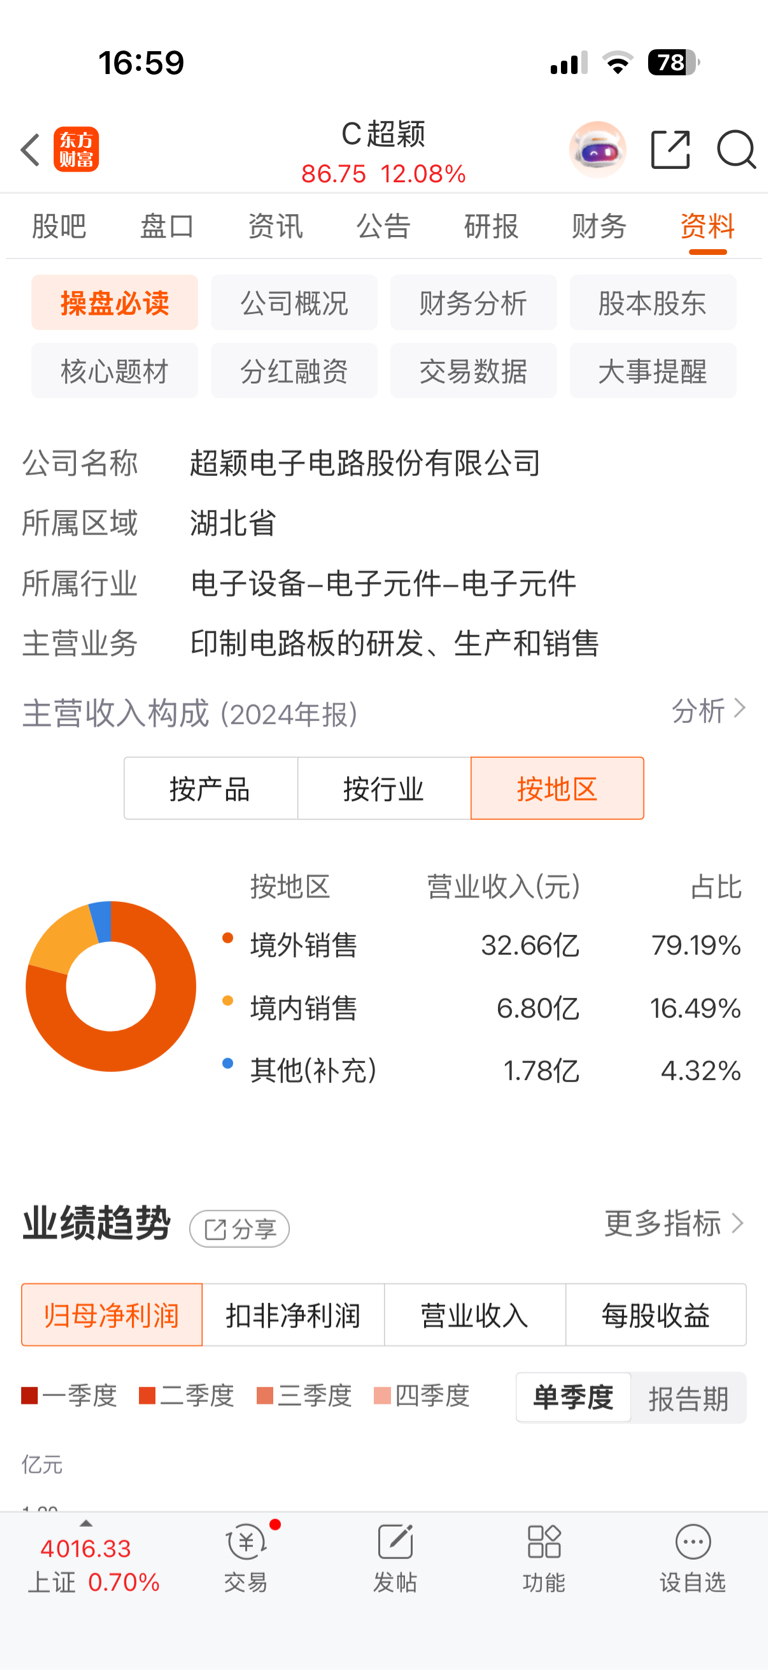This screenshot has height=1670, width=768.
Task: Tap the 东方财富 logo icon
Action: click(76, 150)
